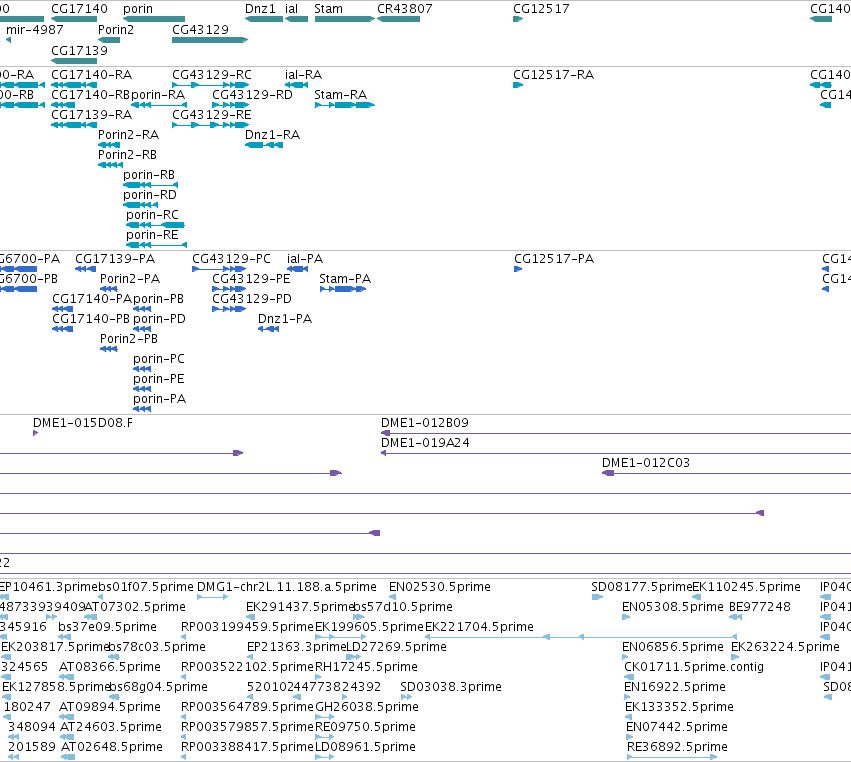Select the porin-RA transcript
The width and height of the screenshot is (851, 762).
click(x=159, y=105)
